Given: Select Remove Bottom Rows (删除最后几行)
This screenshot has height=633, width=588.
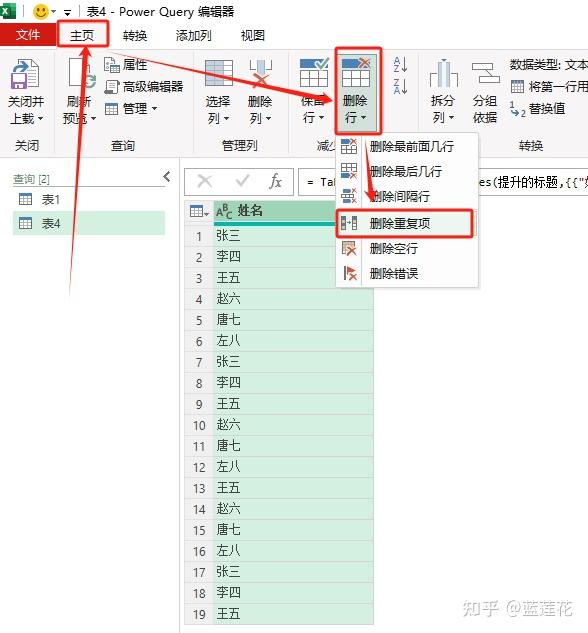Looking at the screenshot, I should [x=407, y=171].
